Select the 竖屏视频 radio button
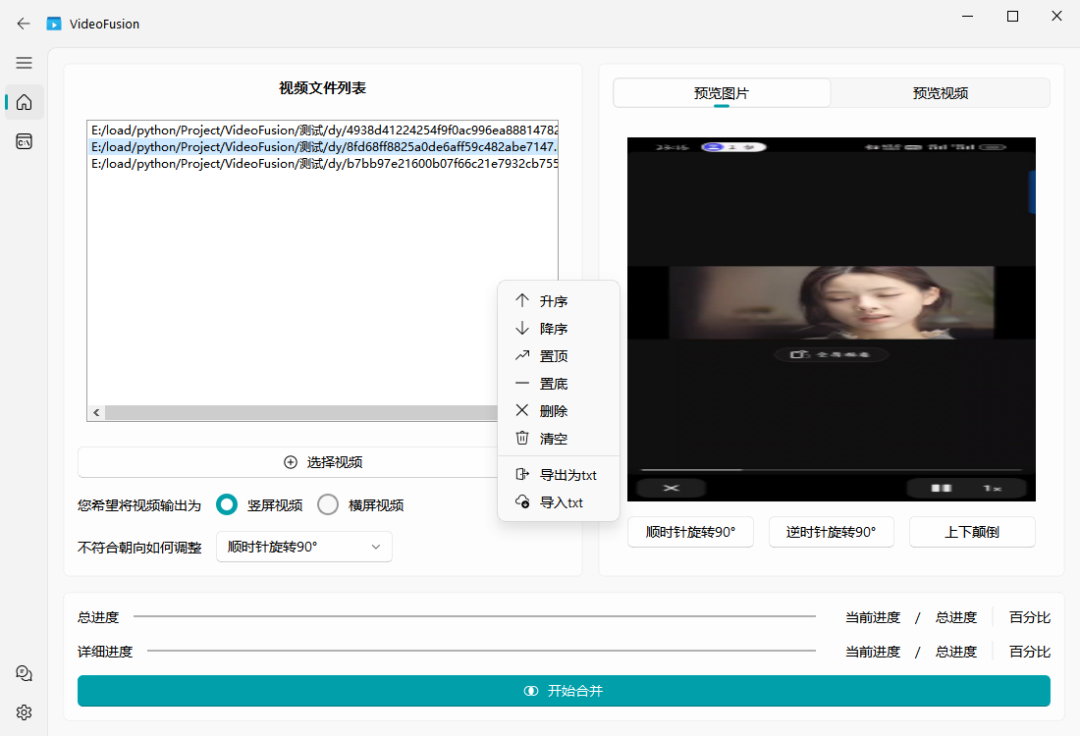Viewport: 1080px width, 736px height. point(227,505)
